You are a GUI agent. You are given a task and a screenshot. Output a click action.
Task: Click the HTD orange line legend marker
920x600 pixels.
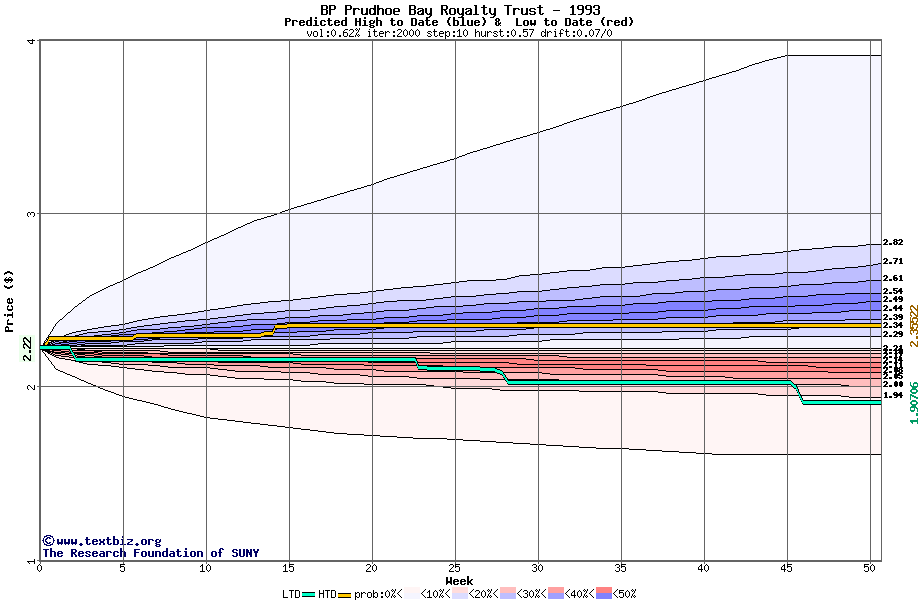tap(345, 594)
